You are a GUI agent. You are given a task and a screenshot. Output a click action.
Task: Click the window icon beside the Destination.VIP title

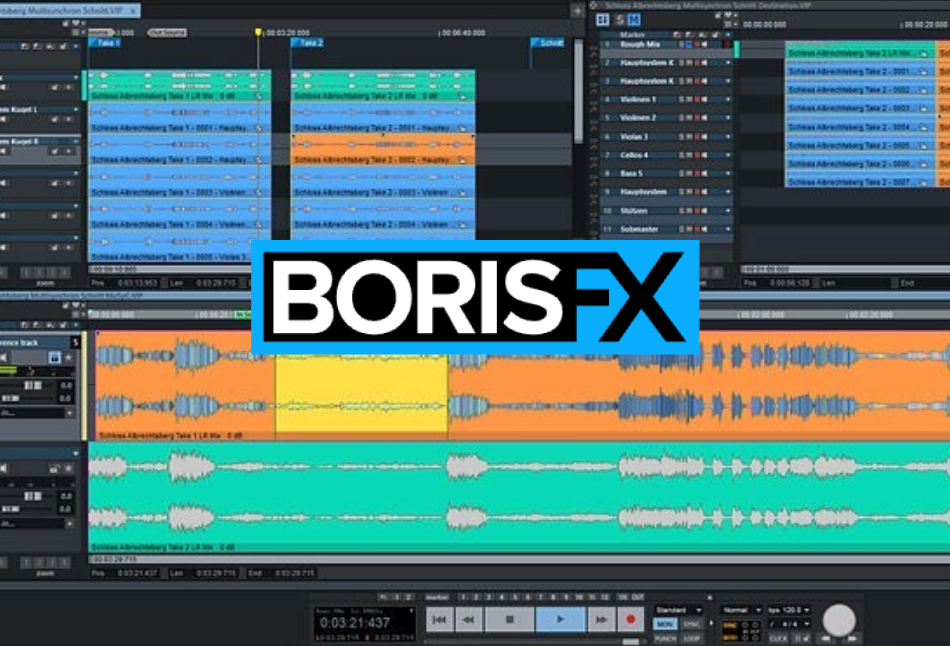click(x=593, y=5)
